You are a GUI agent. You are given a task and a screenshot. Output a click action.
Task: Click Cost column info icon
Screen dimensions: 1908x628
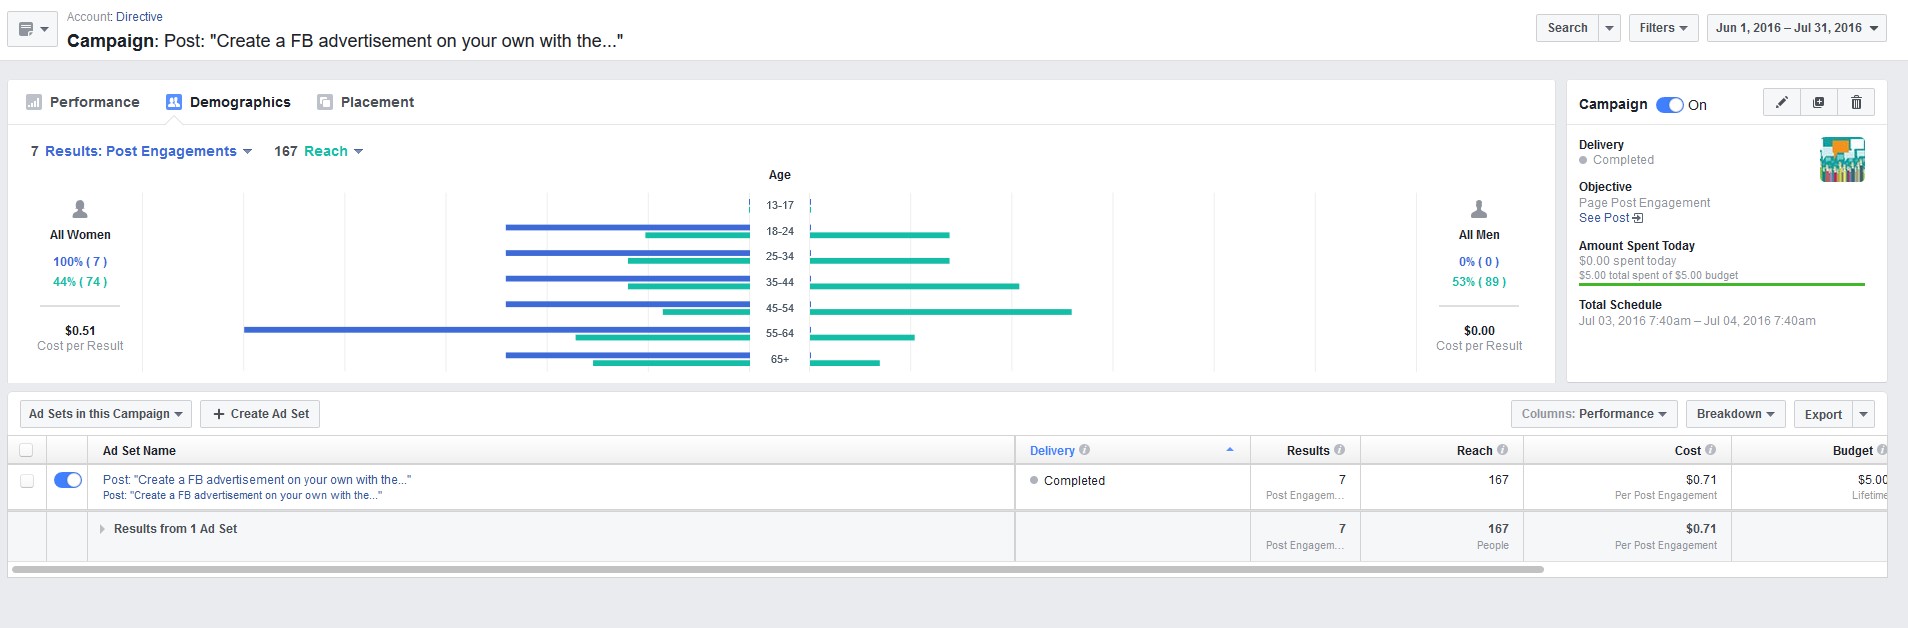[x=1711, y=450]
